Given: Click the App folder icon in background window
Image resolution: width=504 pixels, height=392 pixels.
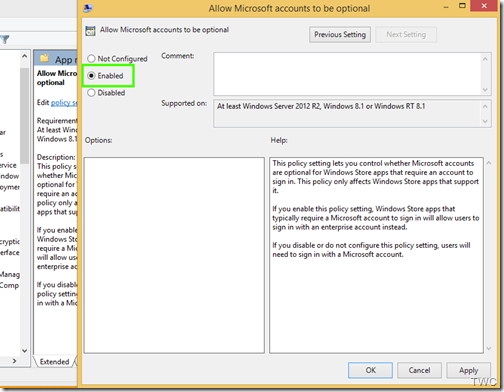Looking at the screenshot, I should (44, 59).
